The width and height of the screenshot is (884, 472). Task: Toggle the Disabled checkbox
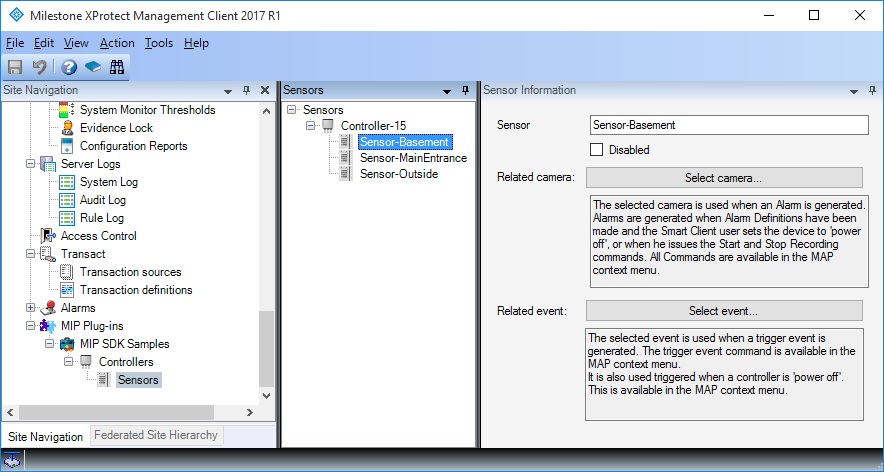coord(596,150)
